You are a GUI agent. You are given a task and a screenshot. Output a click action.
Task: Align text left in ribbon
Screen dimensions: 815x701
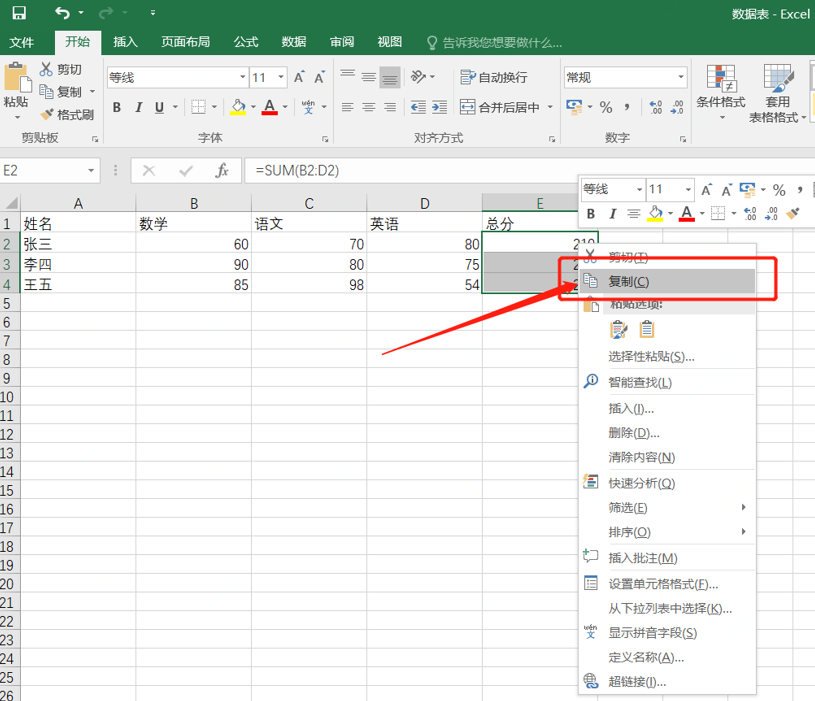click(347, 108)
